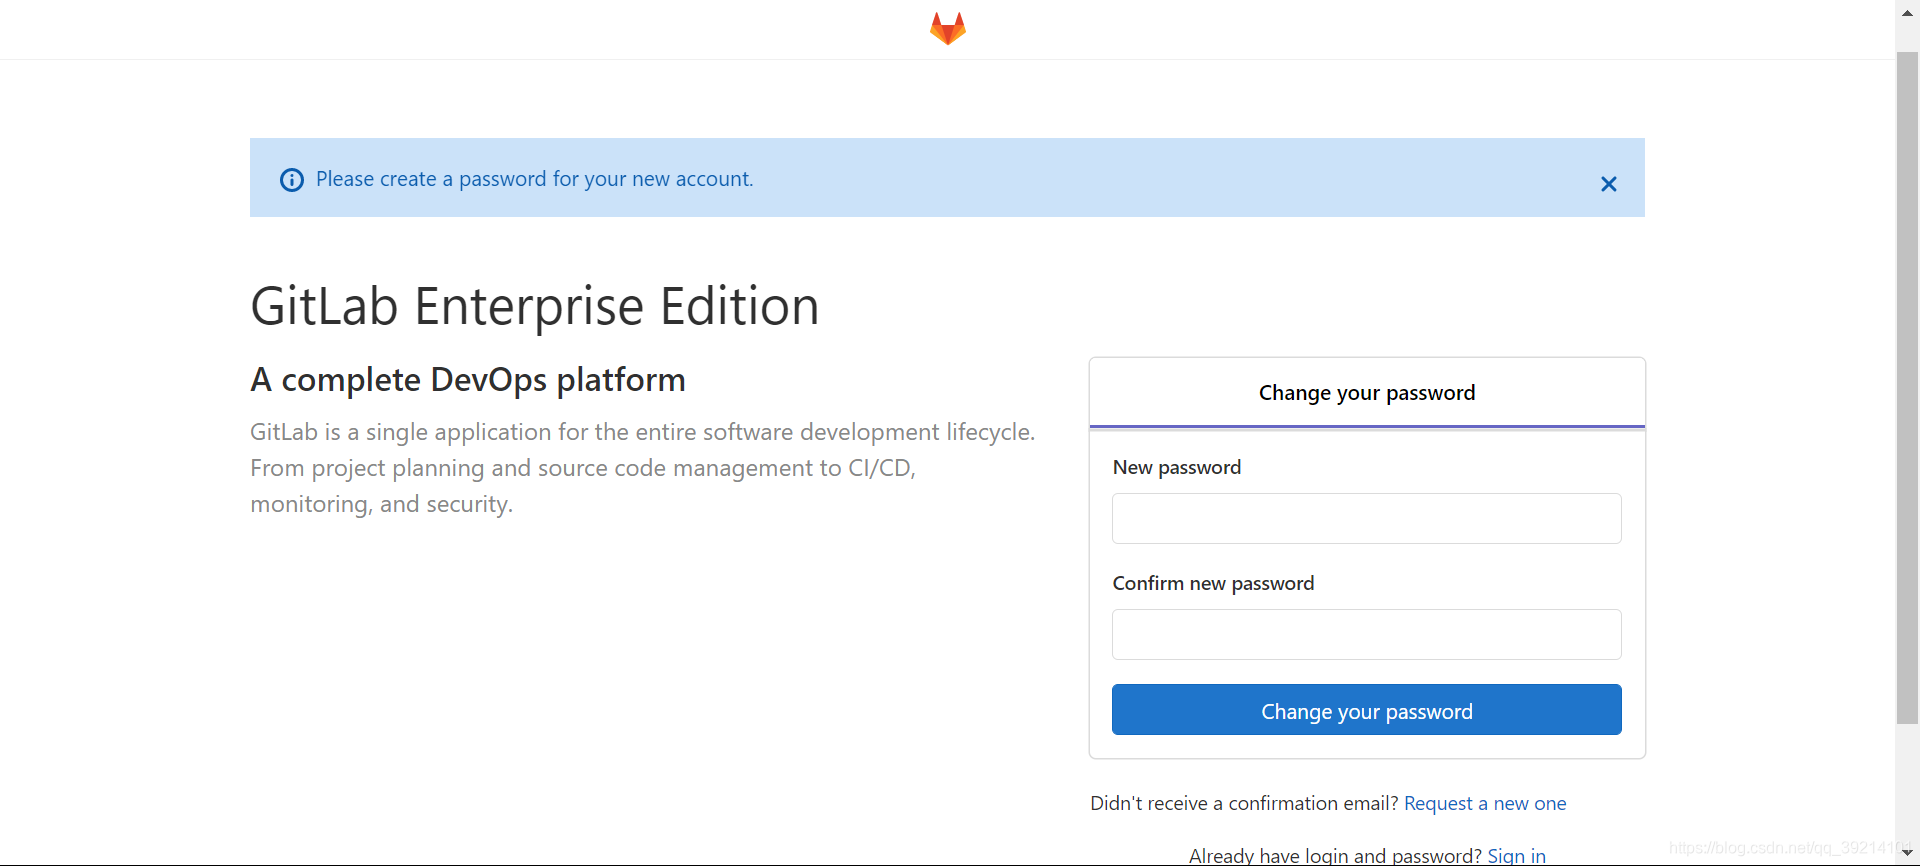Click the GitLab Enterprise Edition heading
This screenshot has width=1920, height=866.
534,306
